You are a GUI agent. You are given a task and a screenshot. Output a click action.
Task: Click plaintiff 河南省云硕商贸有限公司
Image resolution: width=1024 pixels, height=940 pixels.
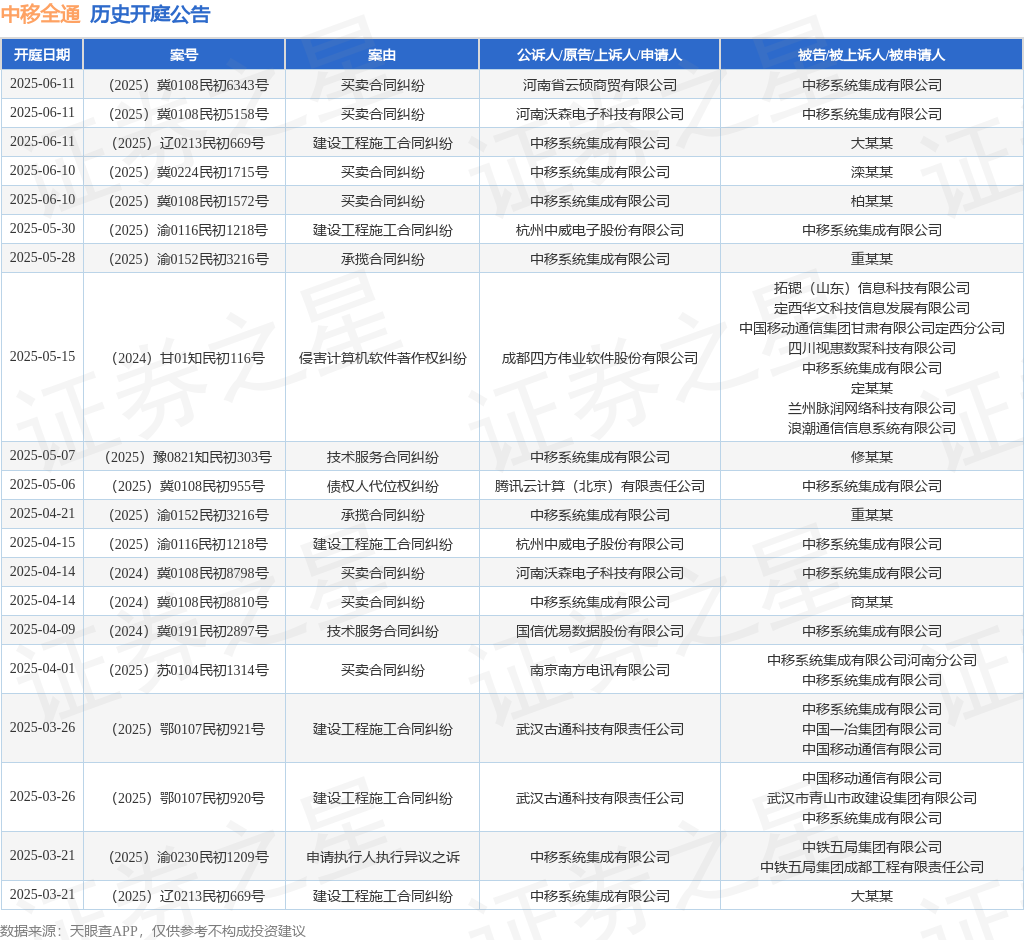(600, 86)
